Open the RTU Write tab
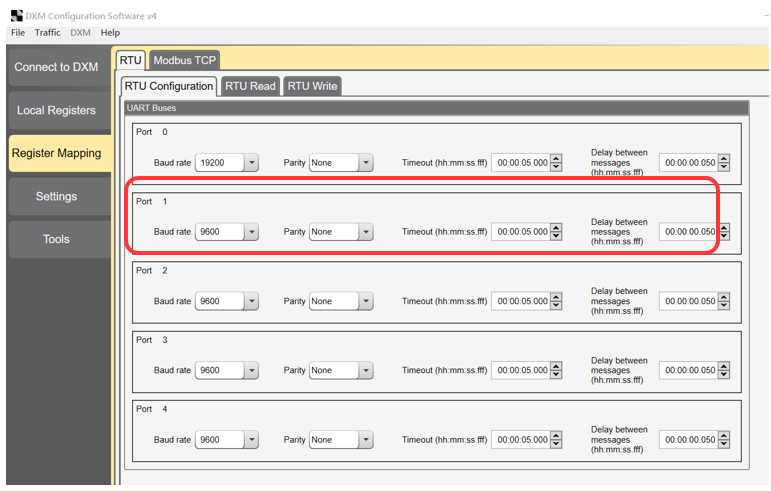 (312, 86)
